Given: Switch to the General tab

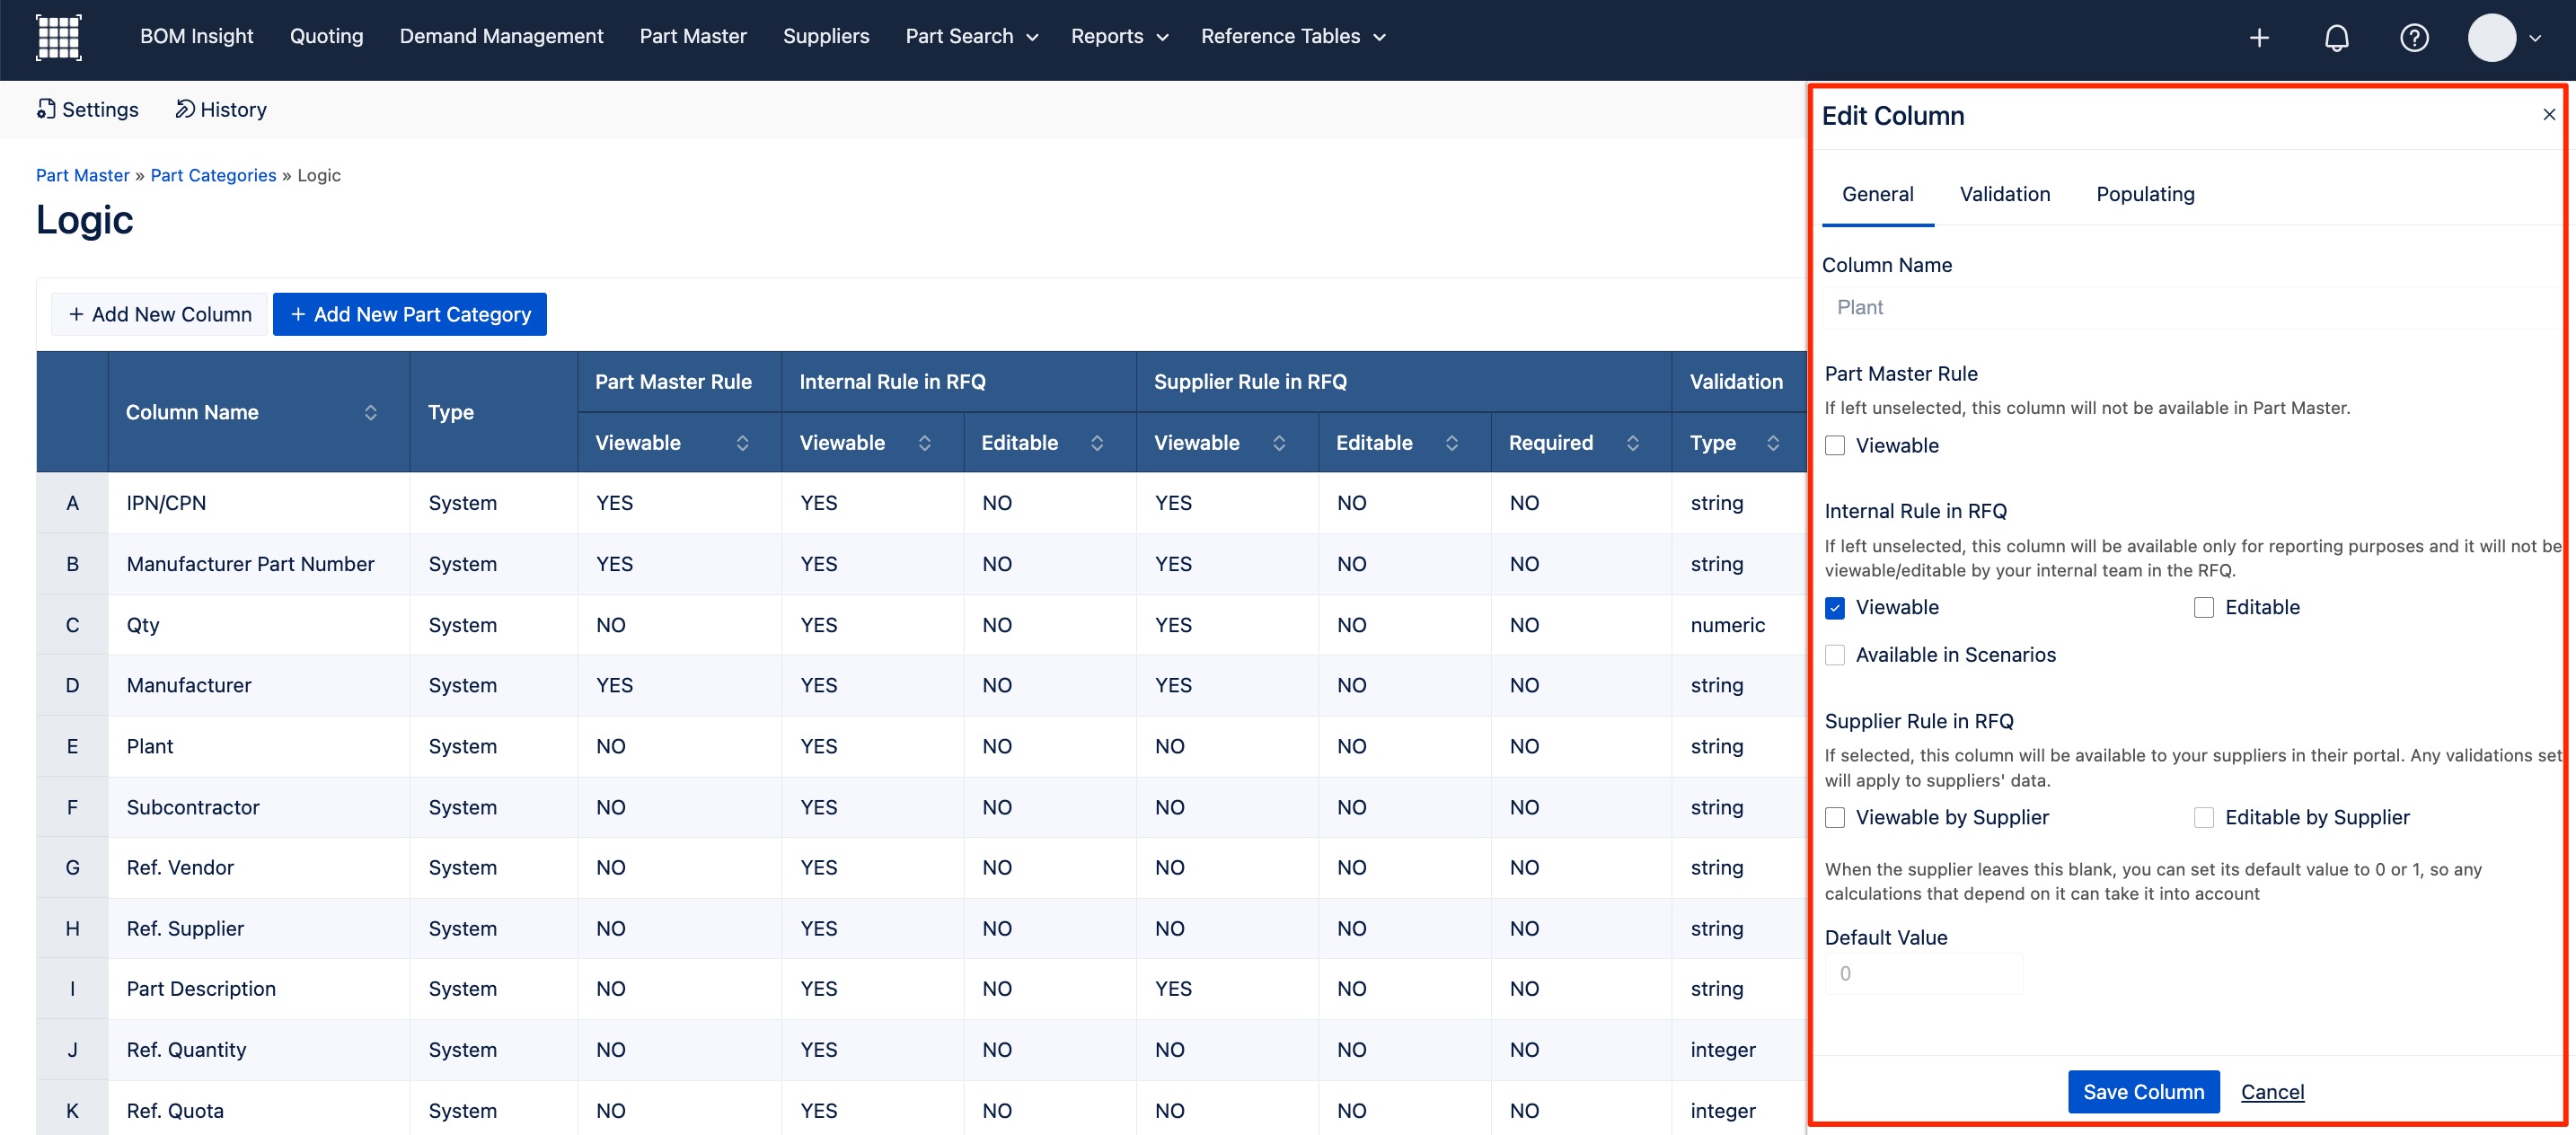Looking at the screenshot, I should 1877,195.
